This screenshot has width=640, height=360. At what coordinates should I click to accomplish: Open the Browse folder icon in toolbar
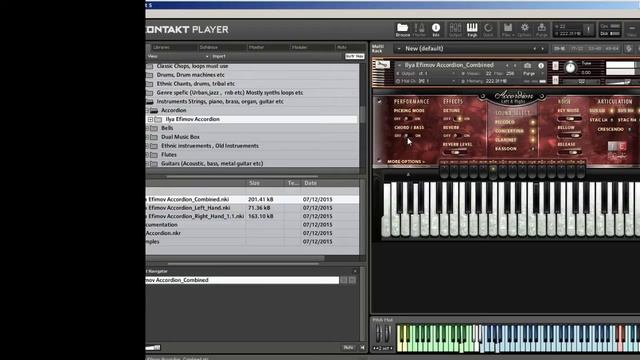coord(402,29)
